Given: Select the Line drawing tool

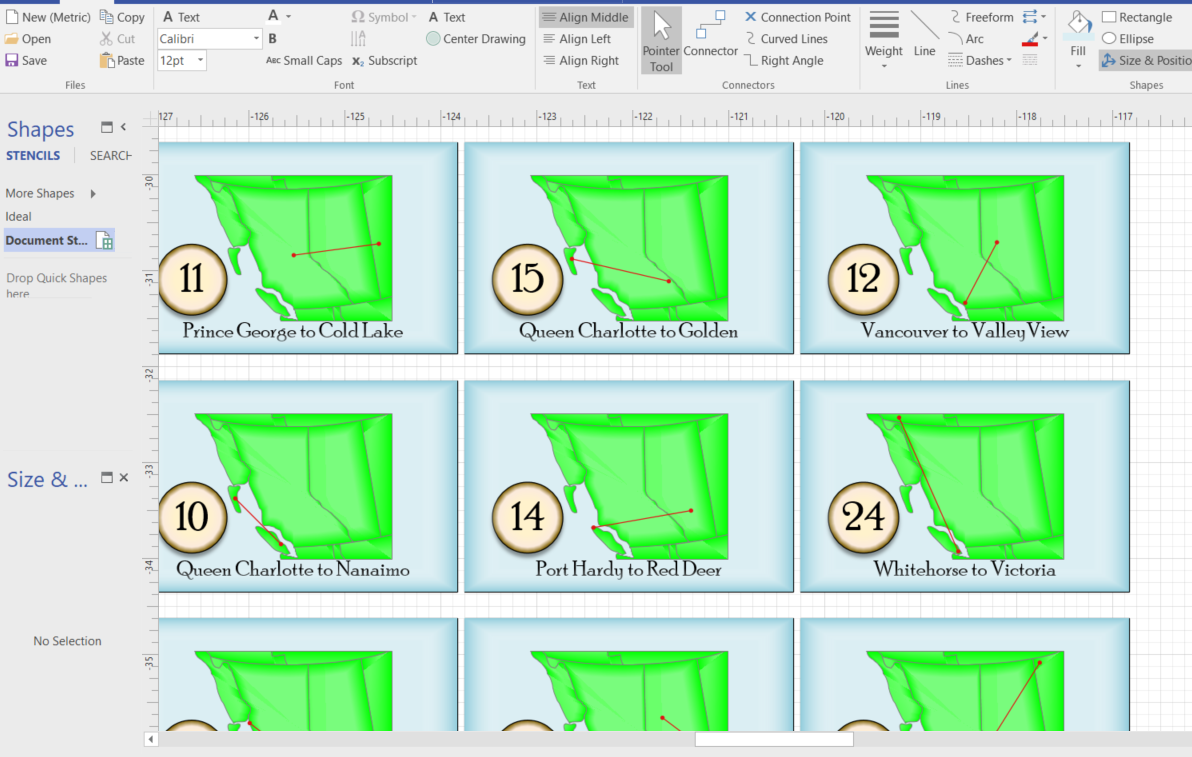Looking at the screenshot, I should click(924, 35).
